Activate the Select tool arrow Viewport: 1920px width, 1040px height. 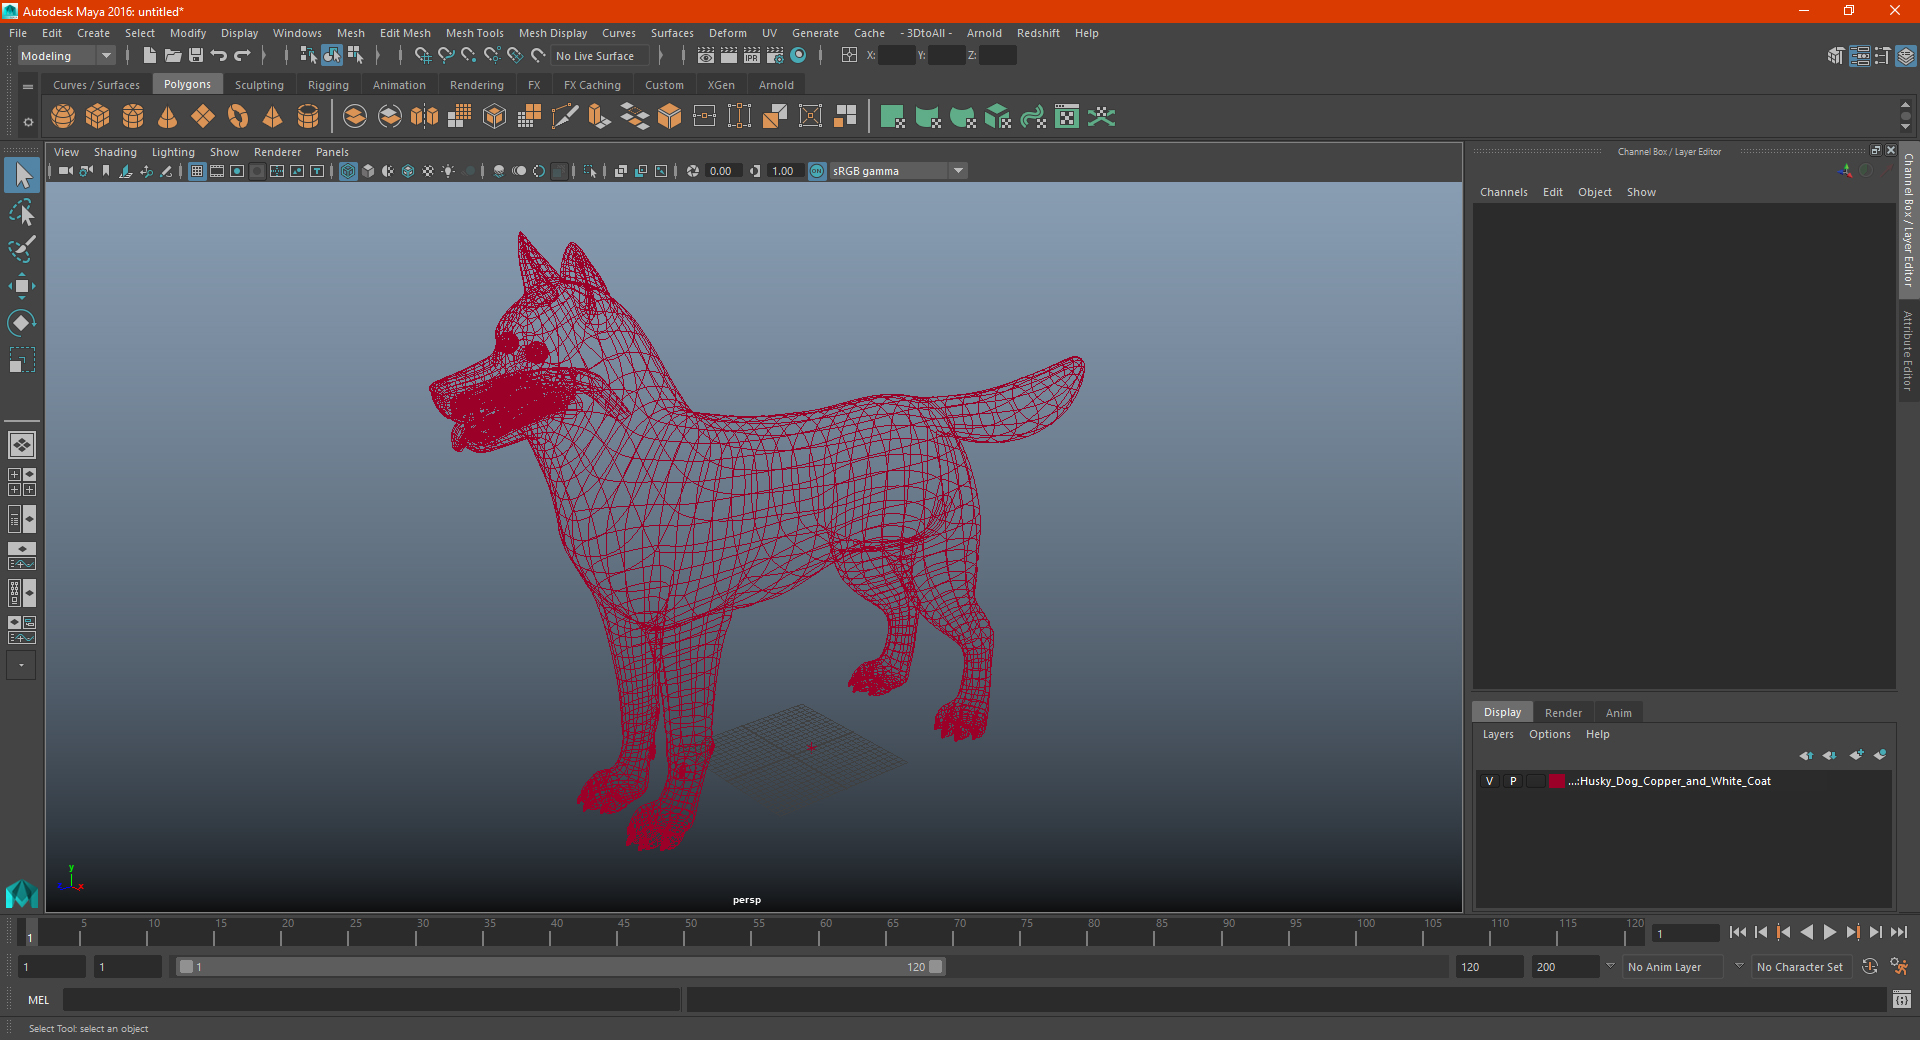pos(22,176)
